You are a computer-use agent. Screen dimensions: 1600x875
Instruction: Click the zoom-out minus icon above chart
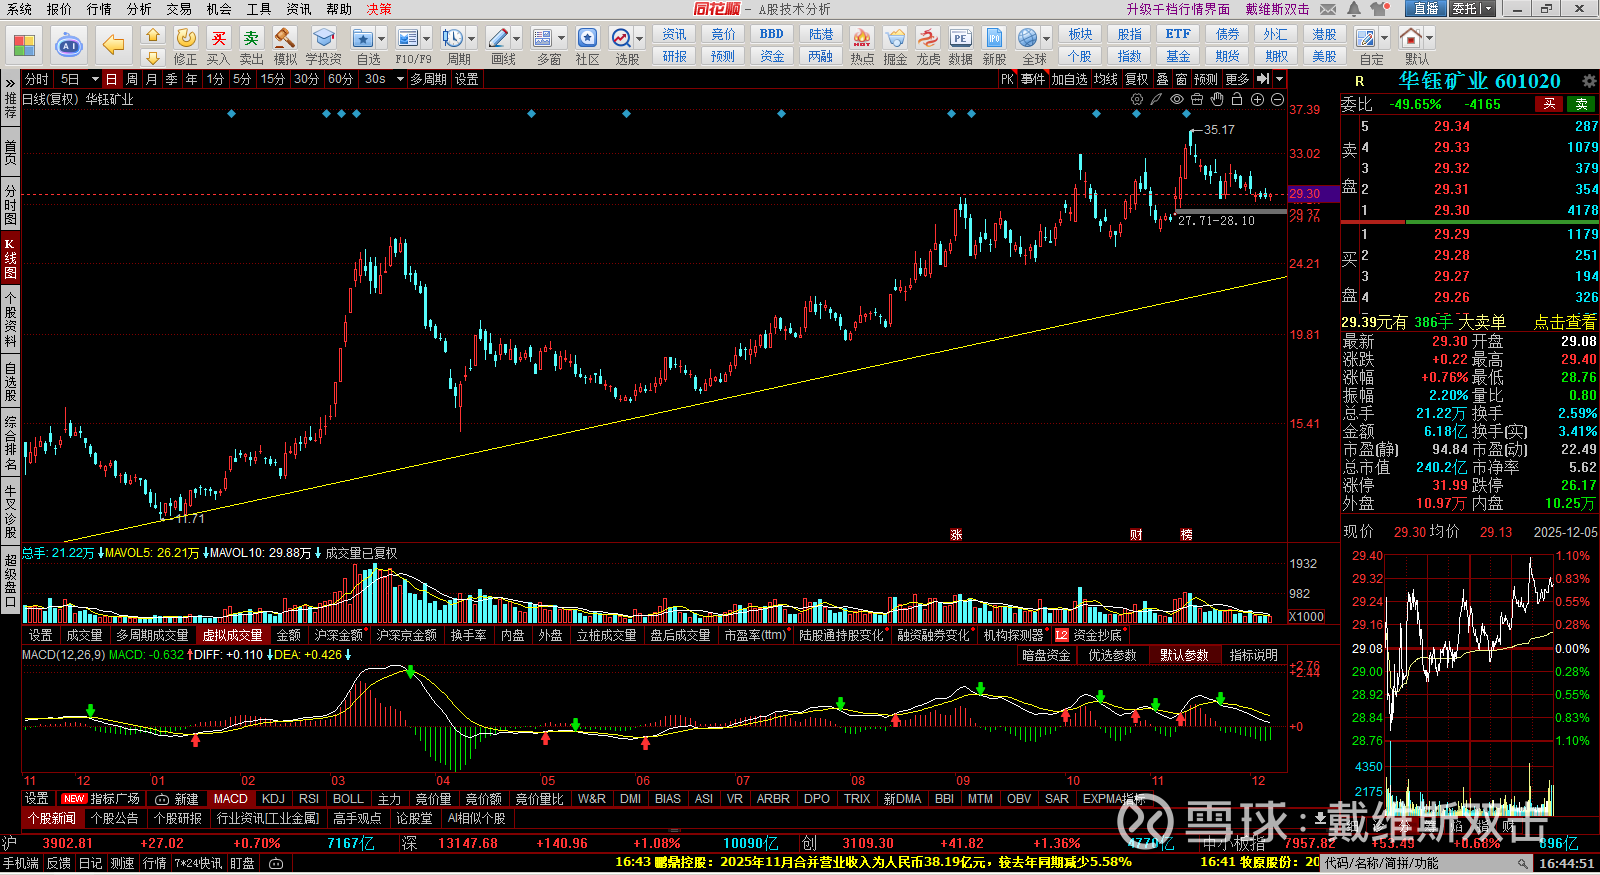coord(1277,99)
